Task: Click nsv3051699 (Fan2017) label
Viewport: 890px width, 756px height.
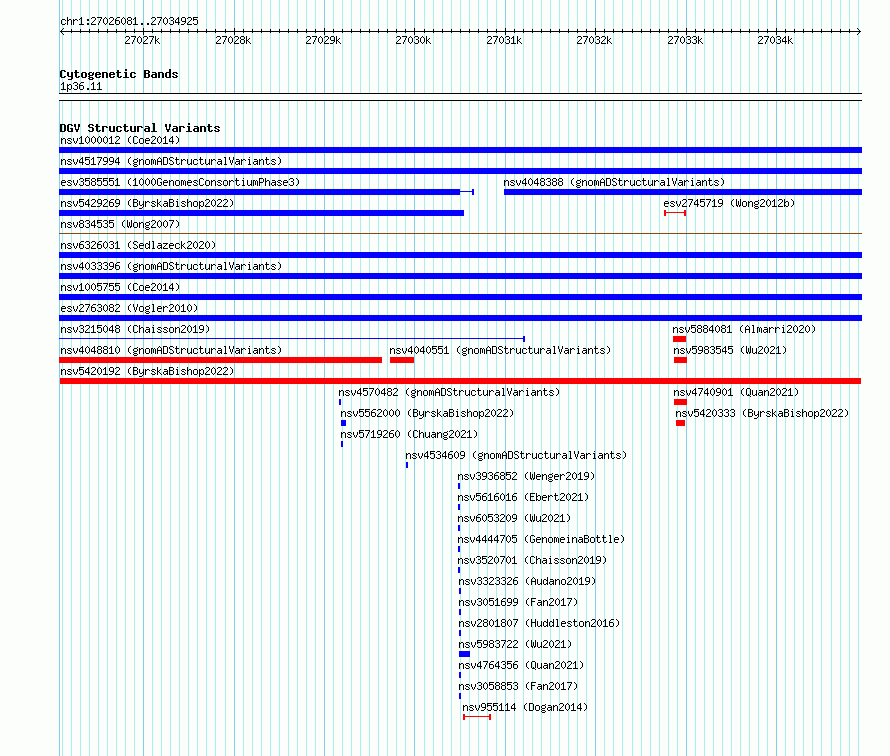Action: tap(518, 602)
